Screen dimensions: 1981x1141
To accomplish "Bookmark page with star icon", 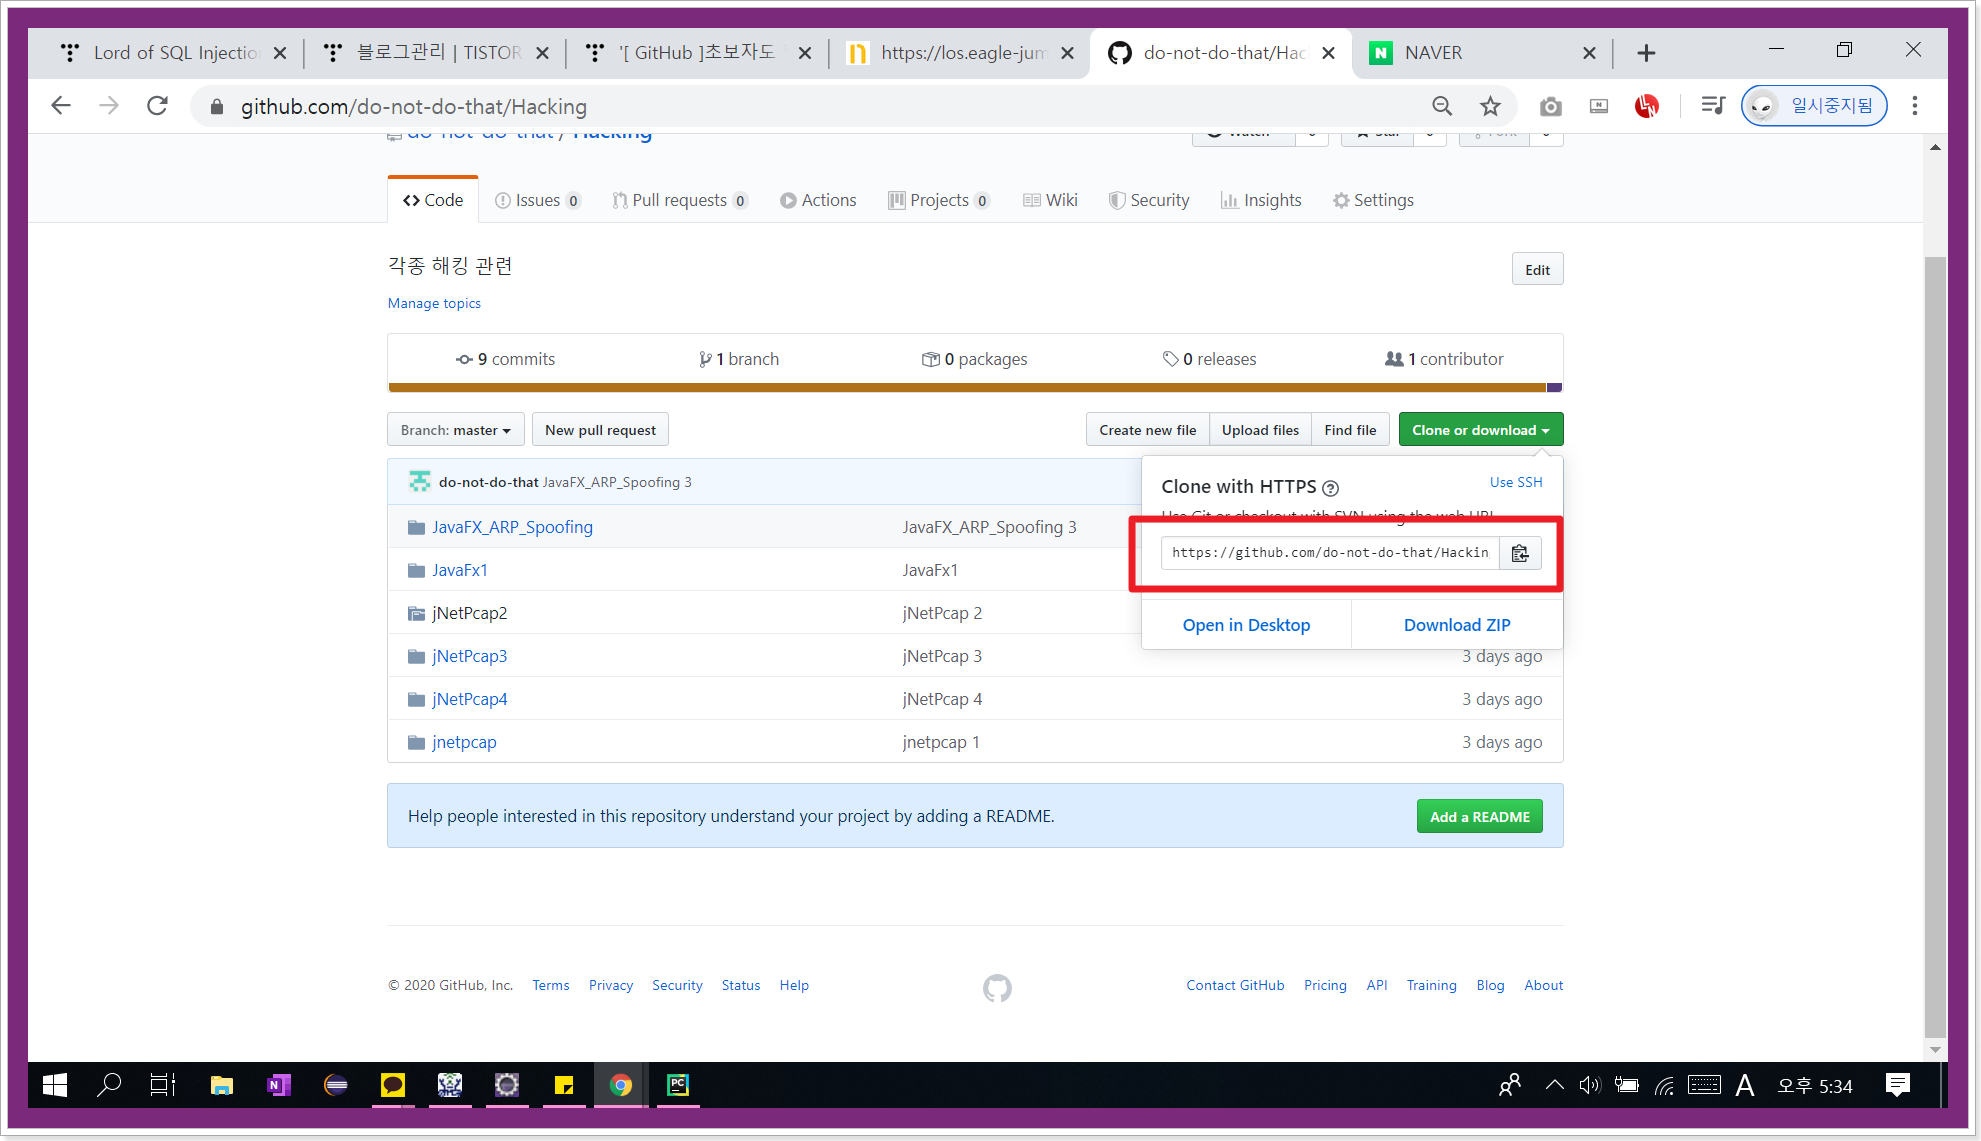I will [1490, 106].
